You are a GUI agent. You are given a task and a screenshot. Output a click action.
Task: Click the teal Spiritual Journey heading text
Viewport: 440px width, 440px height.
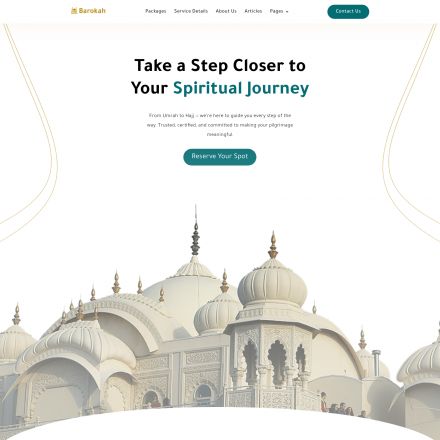click(x=241, y=88)
